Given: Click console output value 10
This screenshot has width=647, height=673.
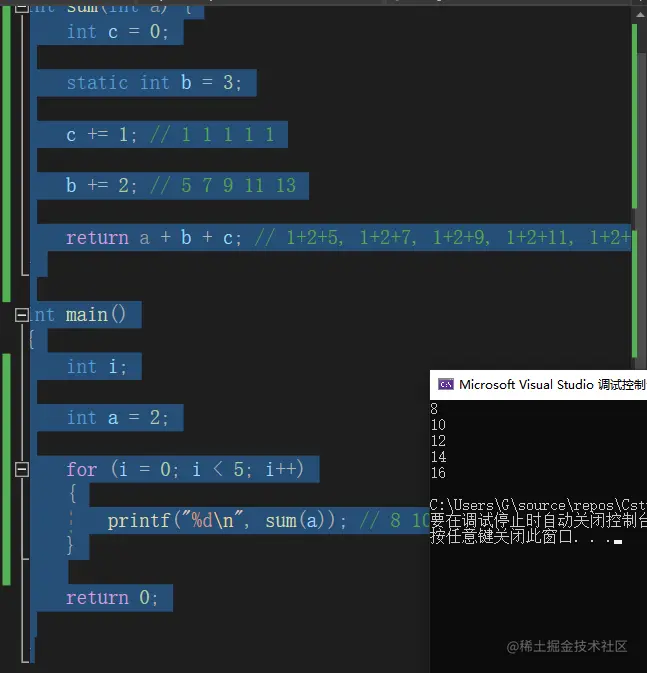Looking at the screenshot, I should pyautogui.click(x=438, y=425).
